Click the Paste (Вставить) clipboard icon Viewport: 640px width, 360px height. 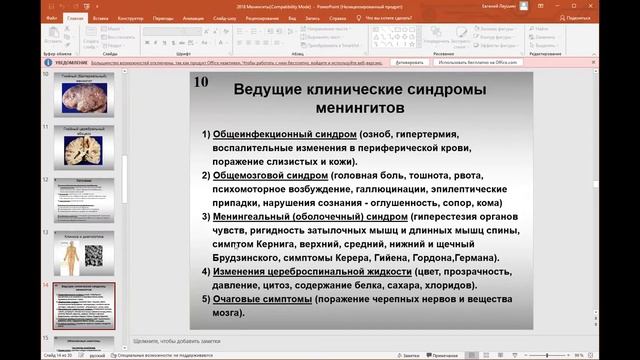click(53, 33)
